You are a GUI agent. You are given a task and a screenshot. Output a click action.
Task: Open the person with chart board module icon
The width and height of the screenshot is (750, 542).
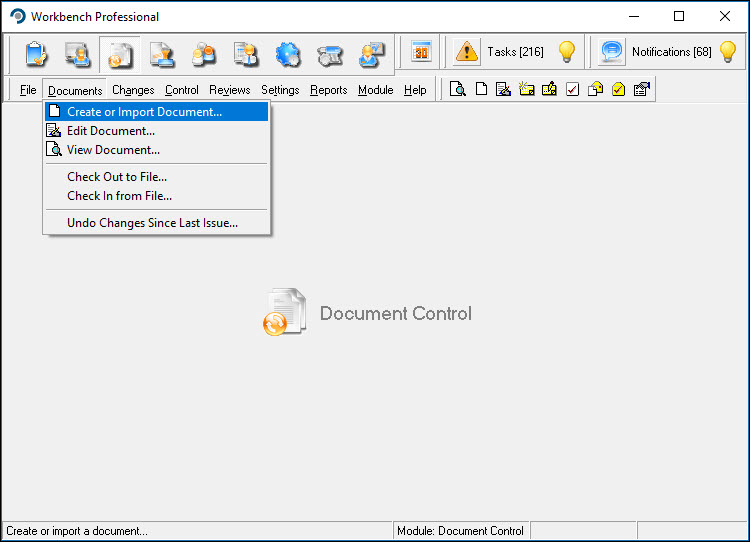coord(372,54)
